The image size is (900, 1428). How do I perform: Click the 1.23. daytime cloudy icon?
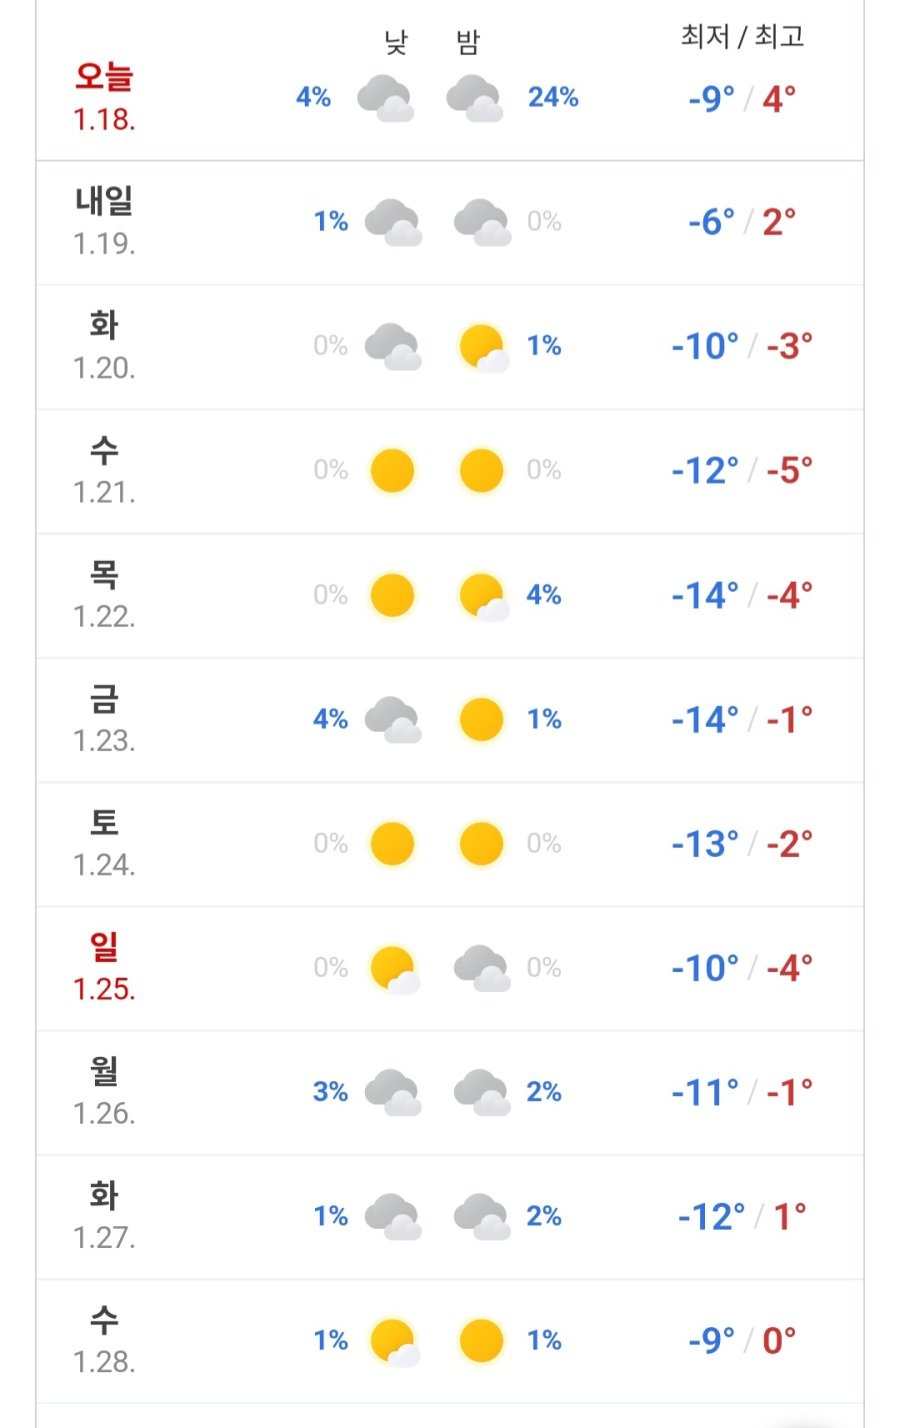392,719
